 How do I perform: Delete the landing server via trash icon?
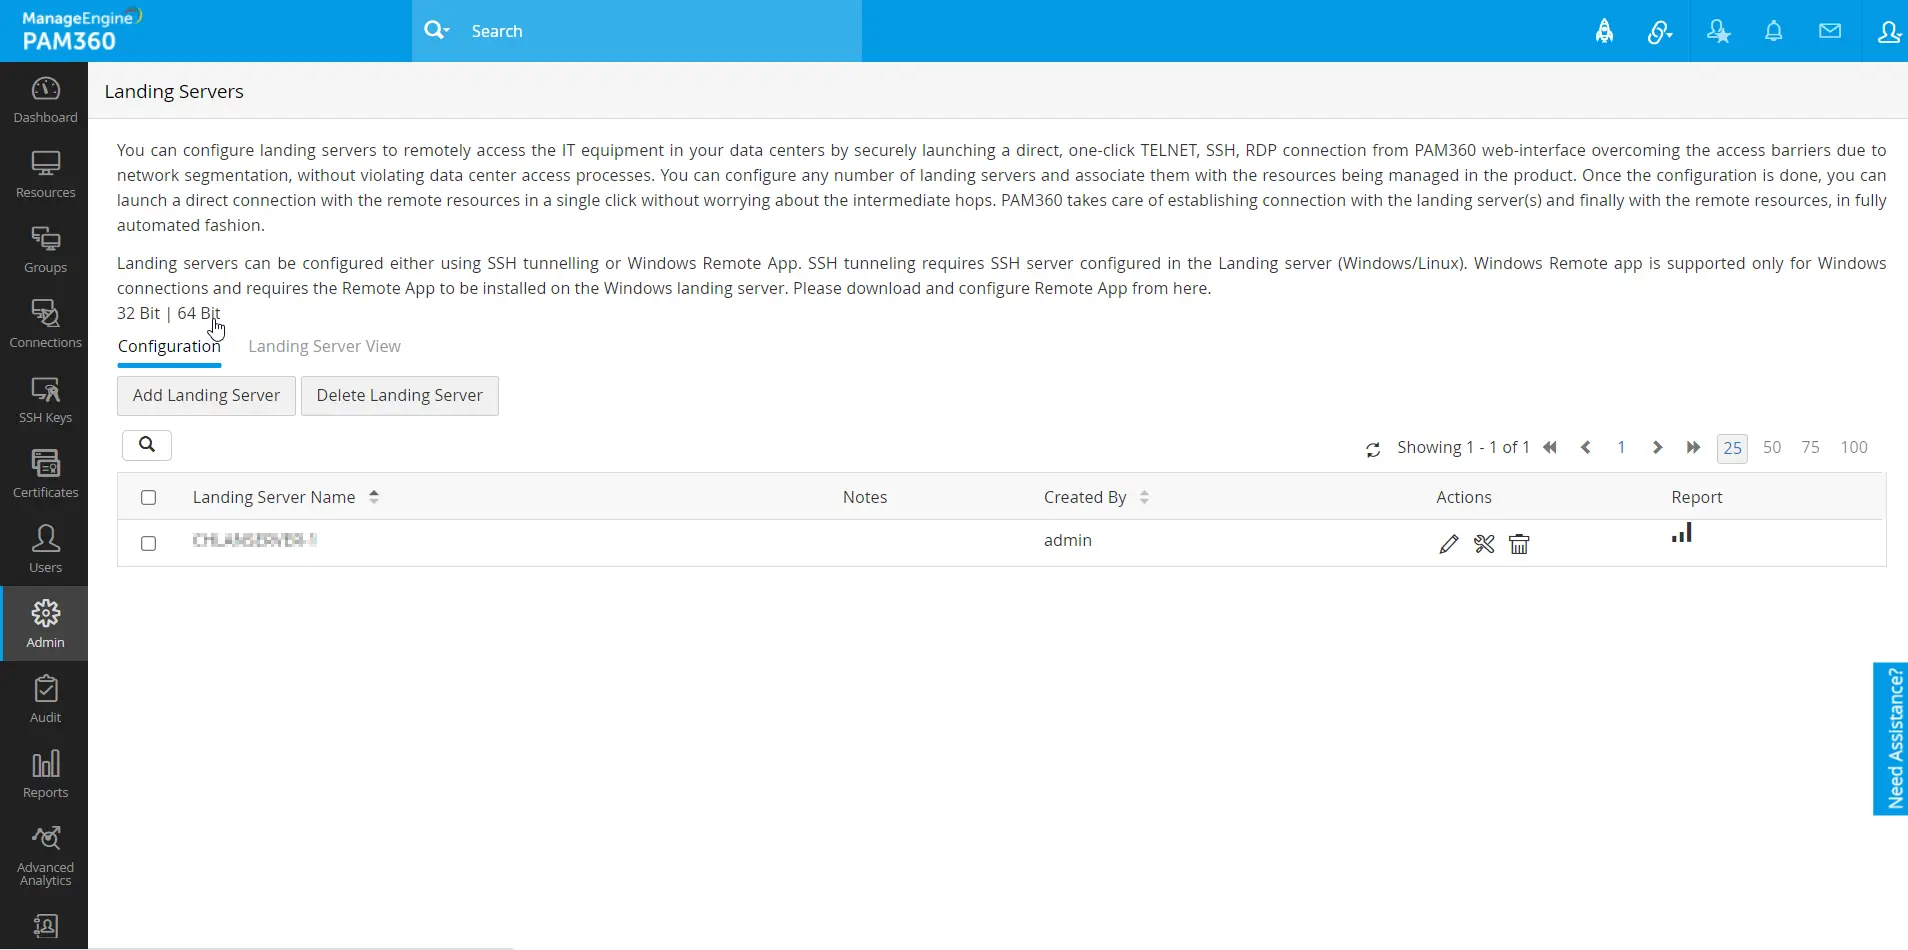coord(1518,544)
